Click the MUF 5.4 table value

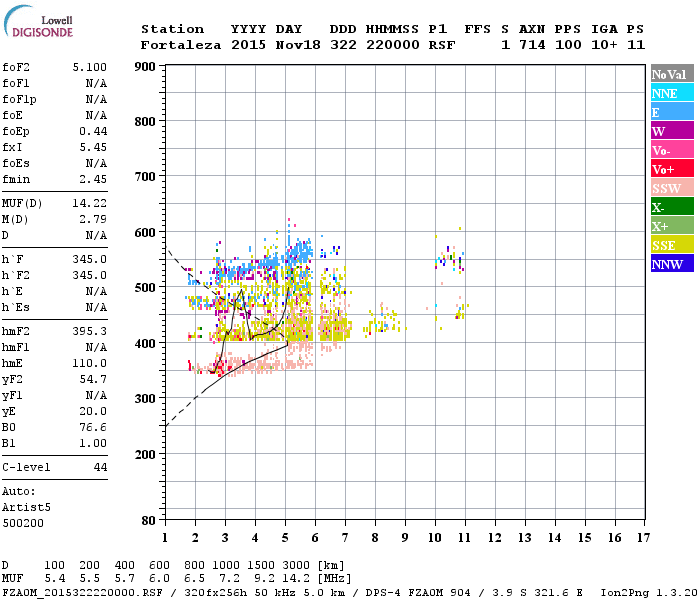point(54,579)
